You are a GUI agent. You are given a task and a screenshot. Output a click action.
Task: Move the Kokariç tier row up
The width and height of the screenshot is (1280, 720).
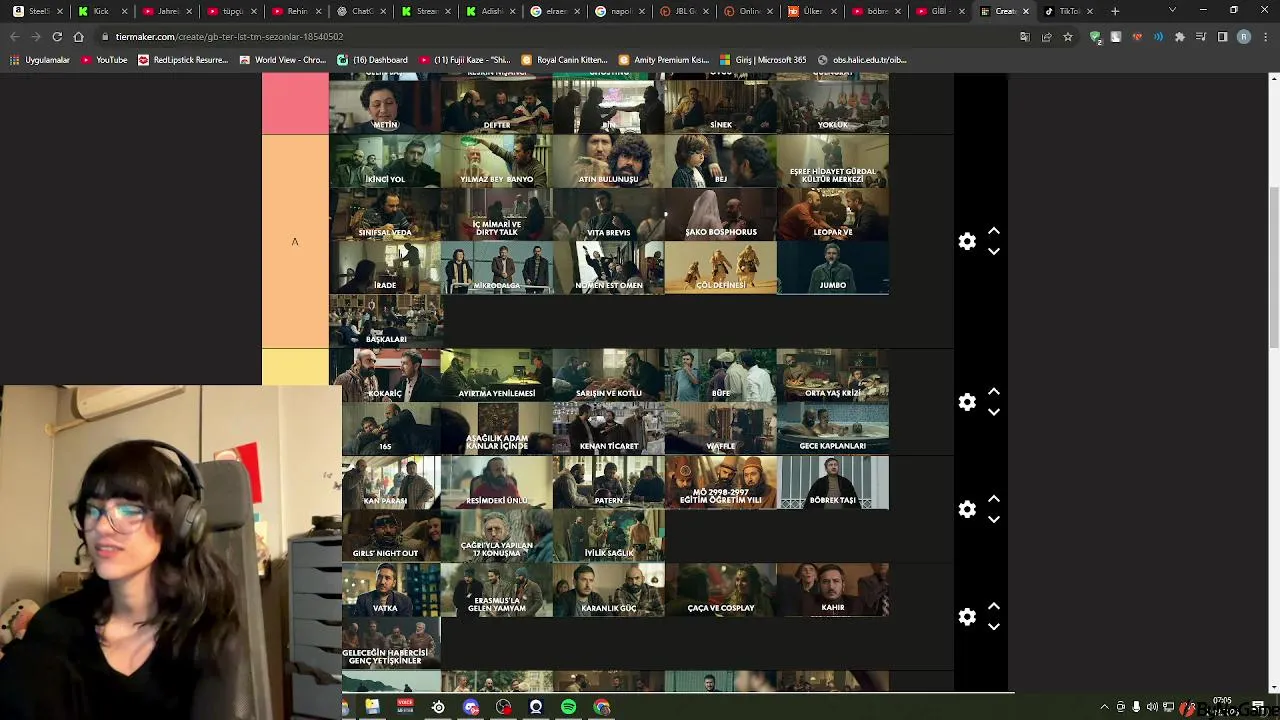994,391
